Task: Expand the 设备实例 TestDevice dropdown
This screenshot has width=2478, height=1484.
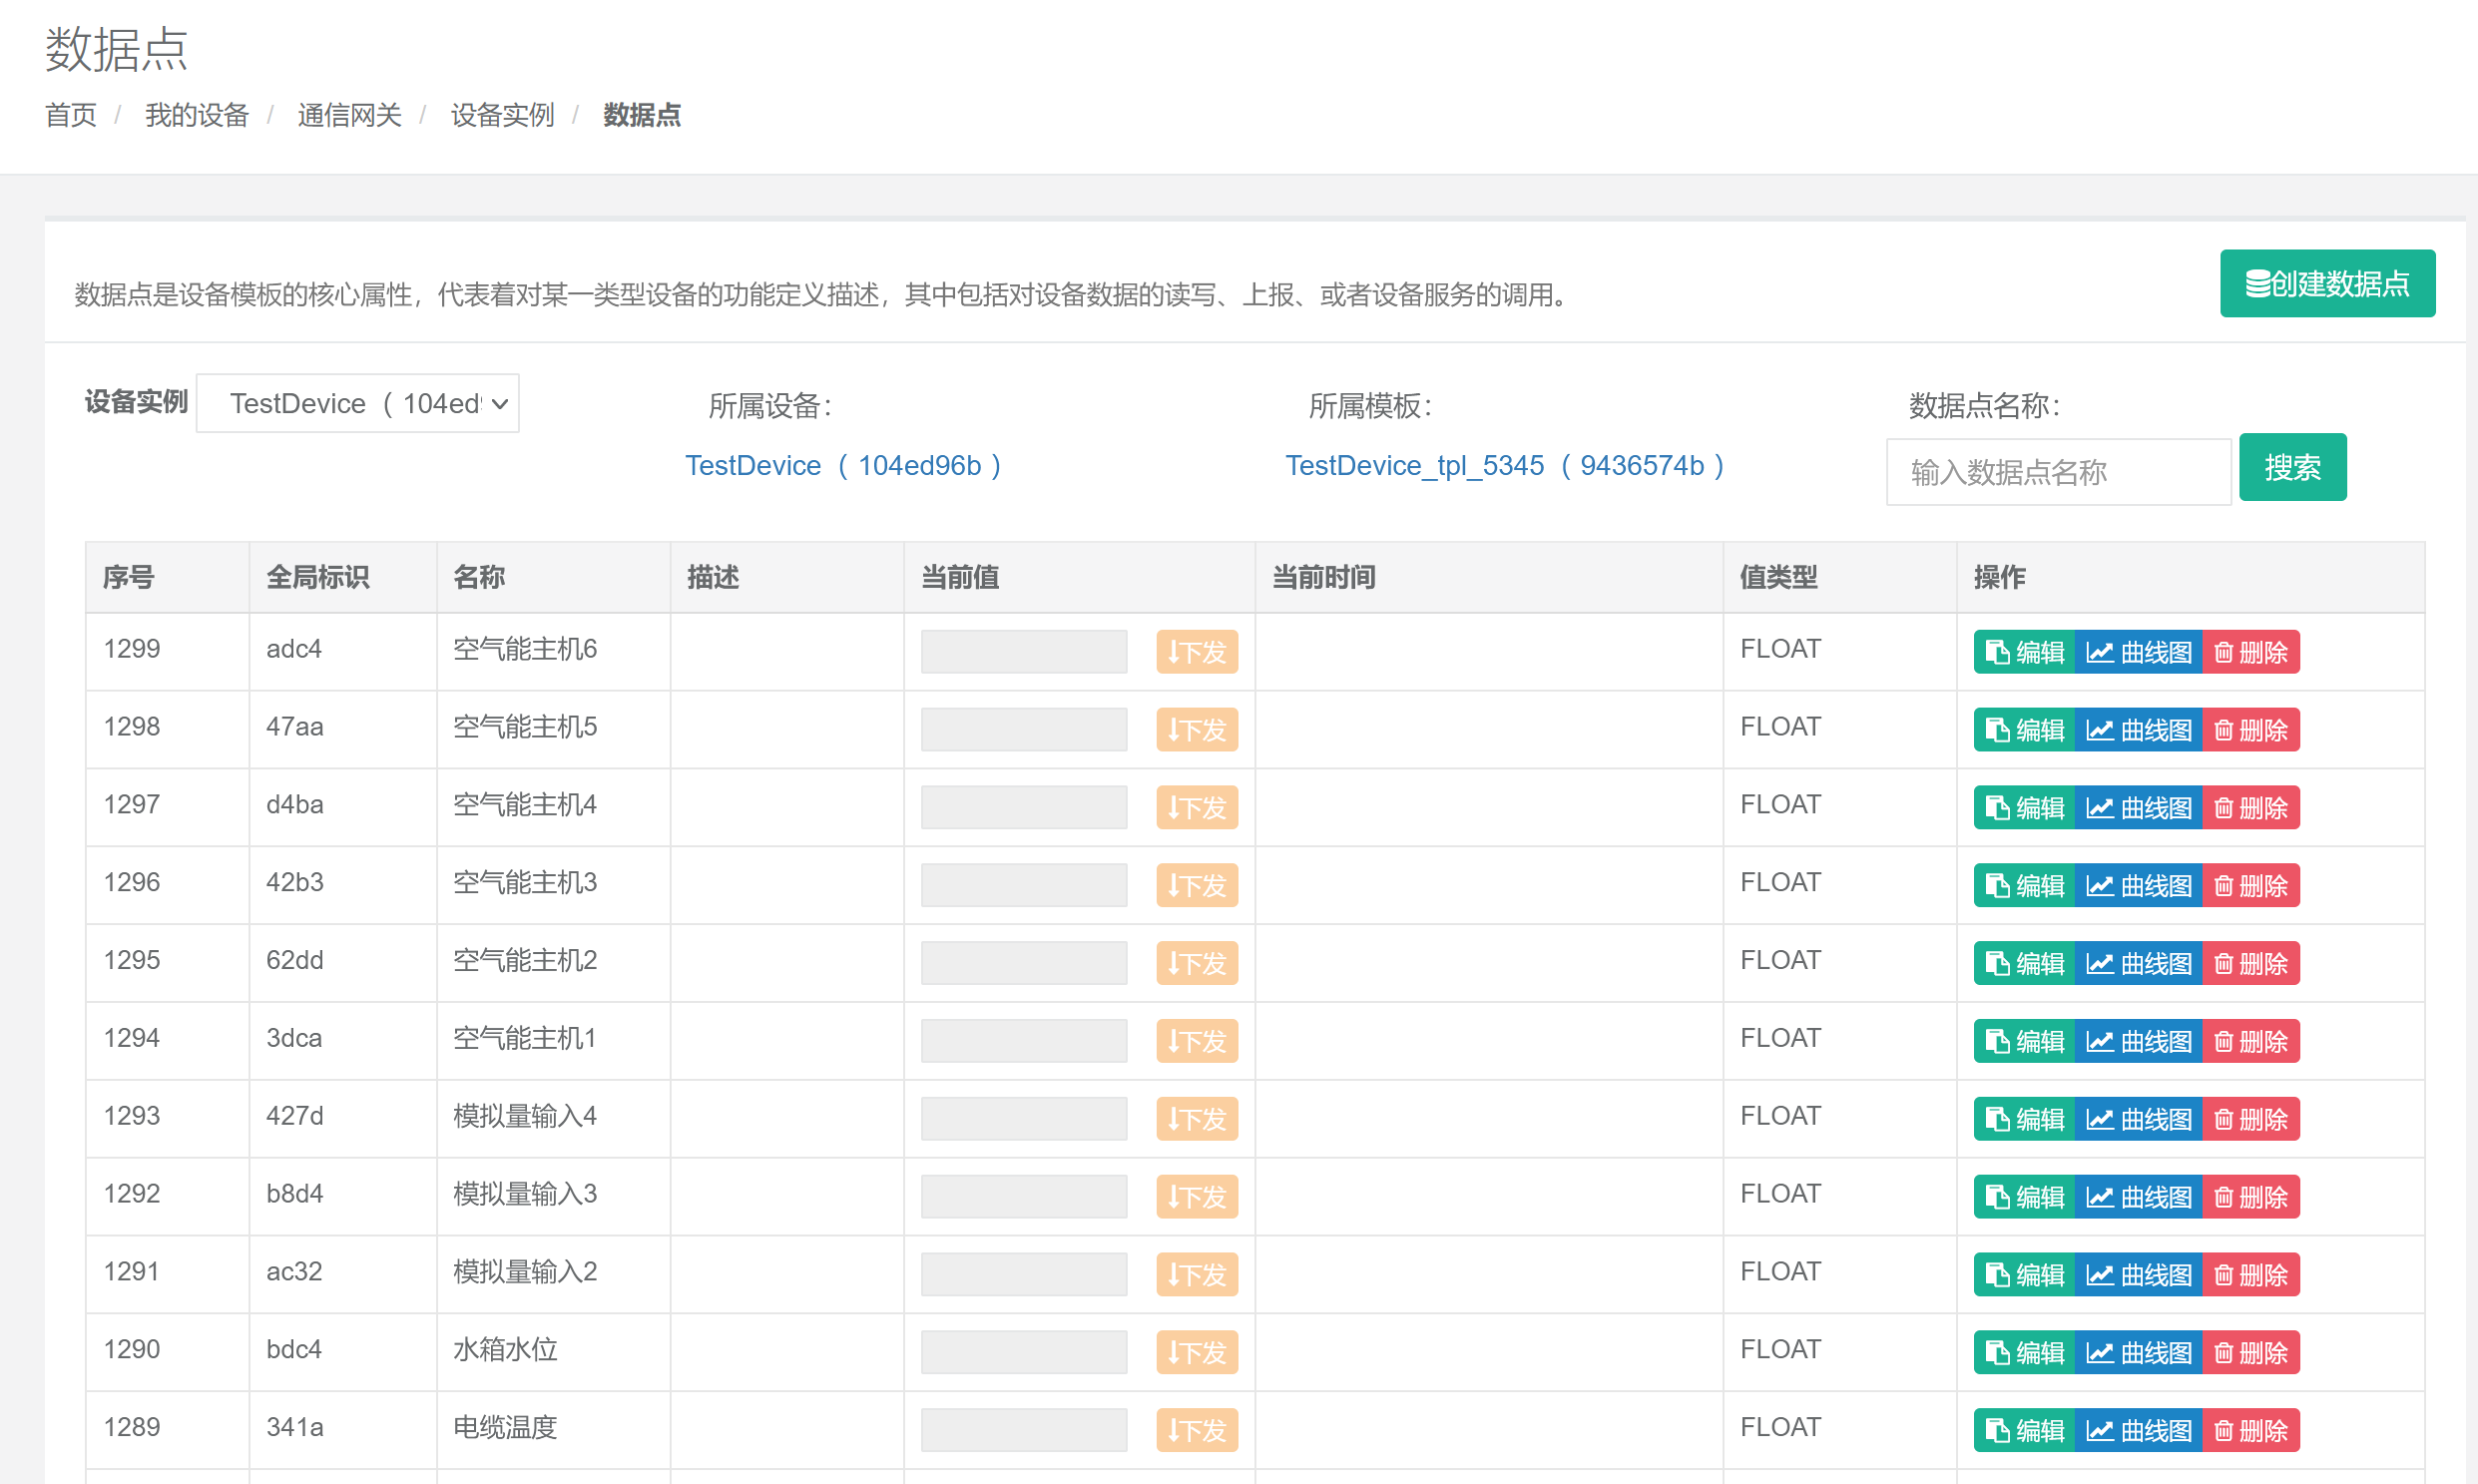Action: click(x=358, y=404)
